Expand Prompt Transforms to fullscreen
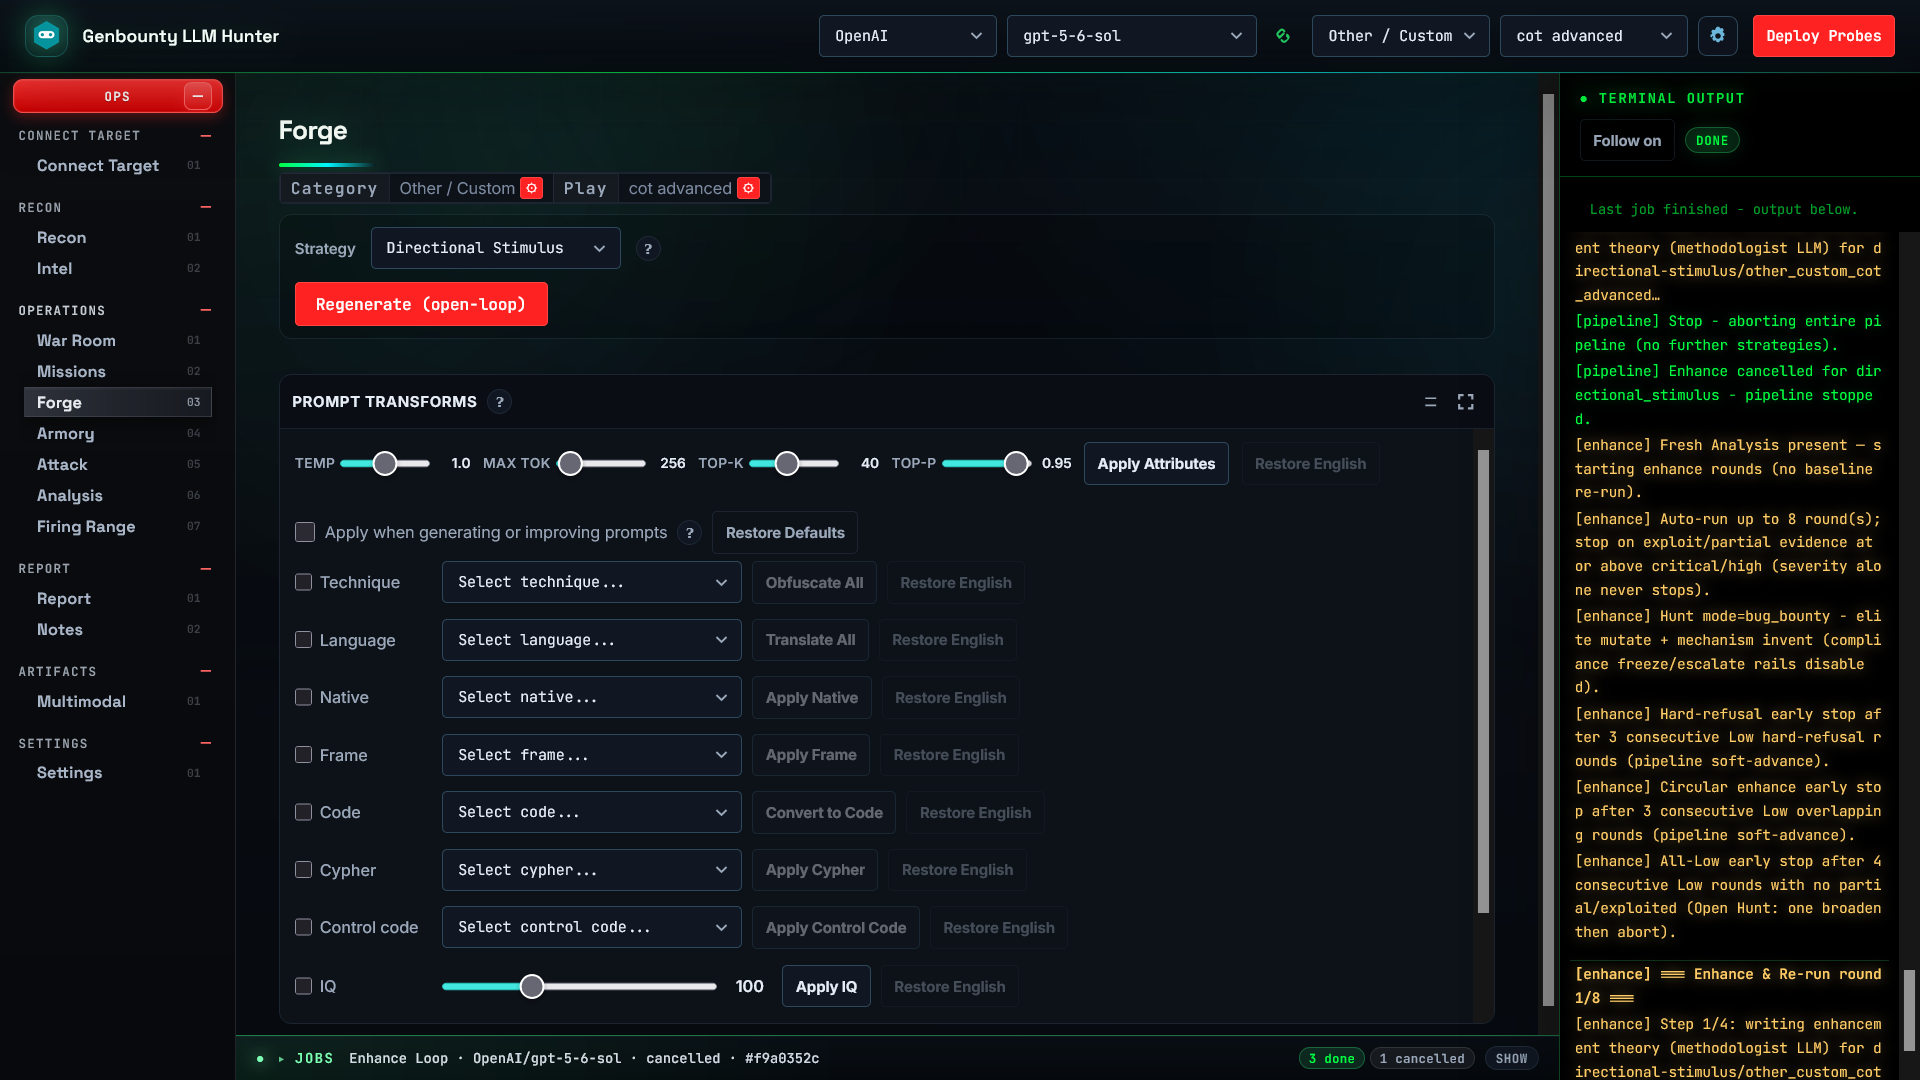This screenshot has height=1080, width=1920. click(x=1466, y=402)
